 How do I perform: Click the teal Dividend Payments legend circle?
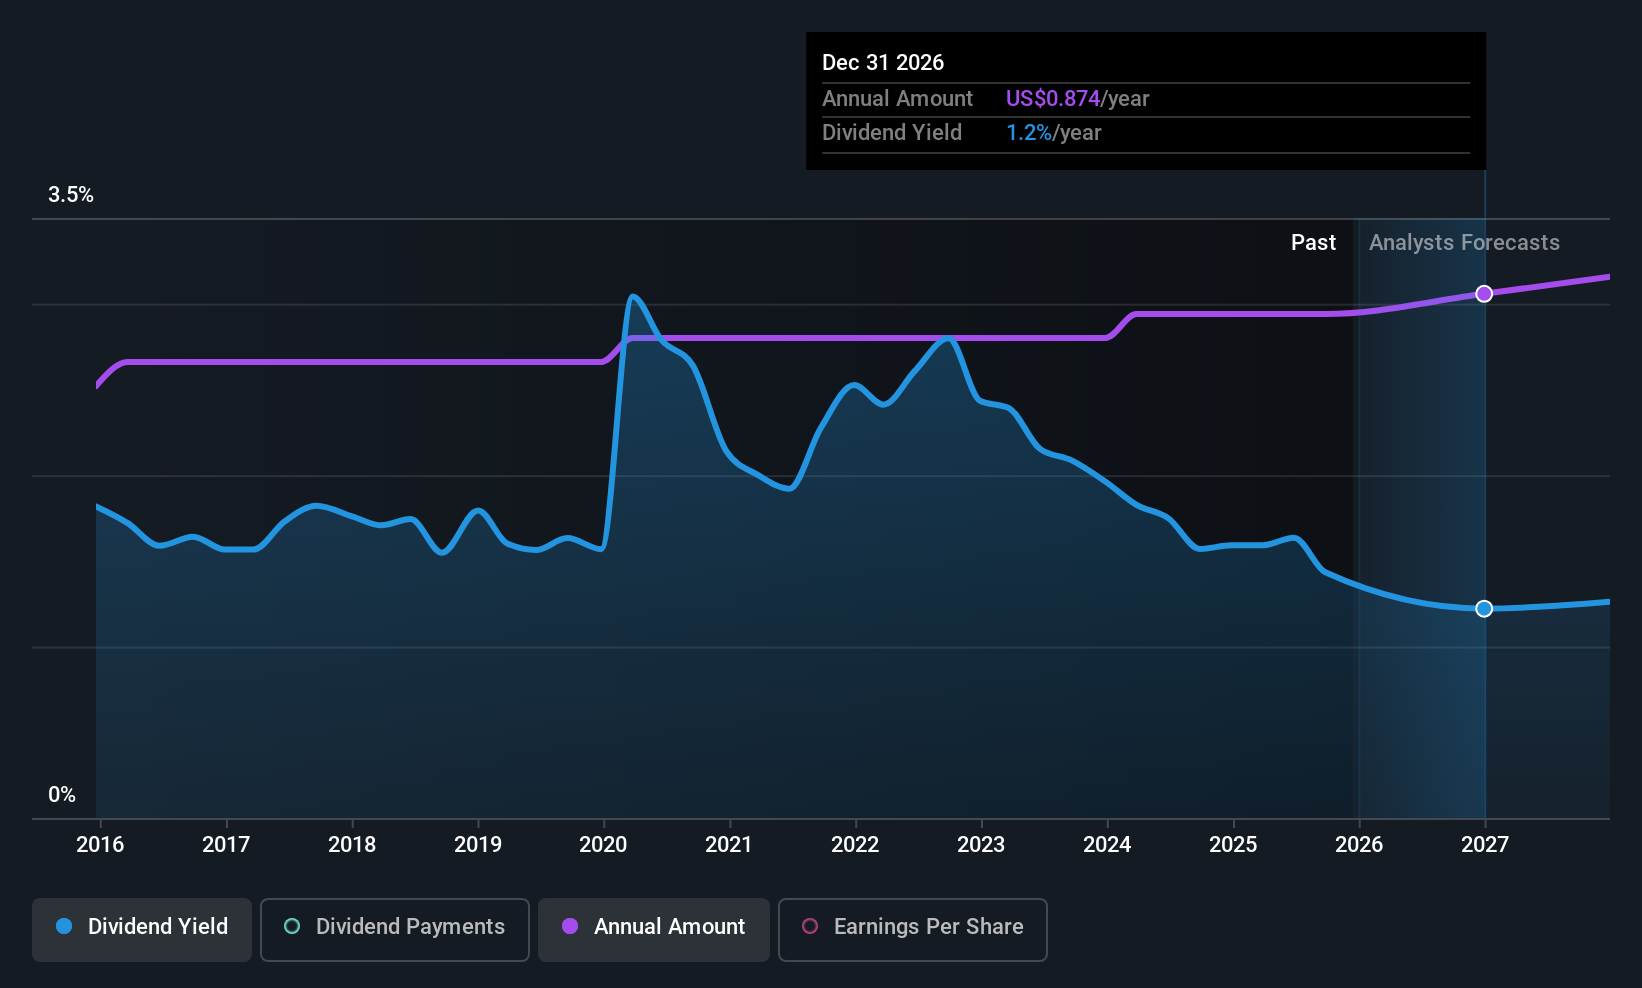pos(292,927)
